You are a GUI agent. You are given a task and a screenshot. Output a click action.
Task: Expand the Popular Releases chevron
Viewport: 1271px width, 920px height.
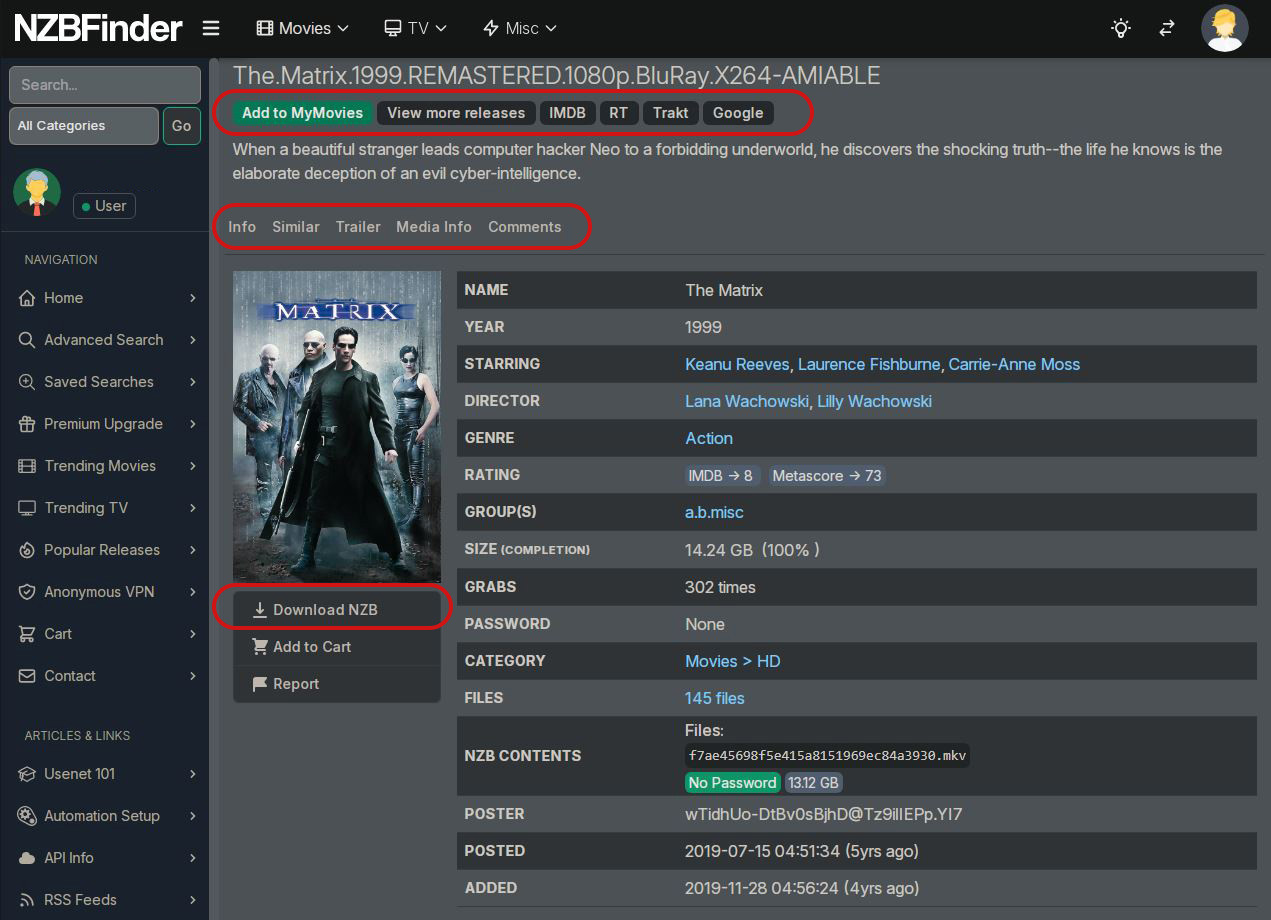coord(193,550)
